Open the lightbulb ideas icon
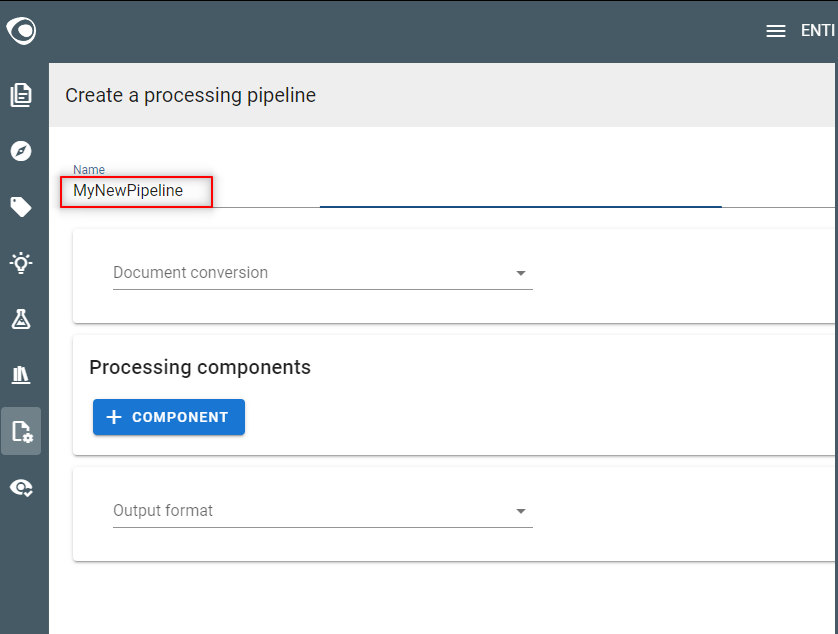The image size is (838, 634). [x=21, y=263]
